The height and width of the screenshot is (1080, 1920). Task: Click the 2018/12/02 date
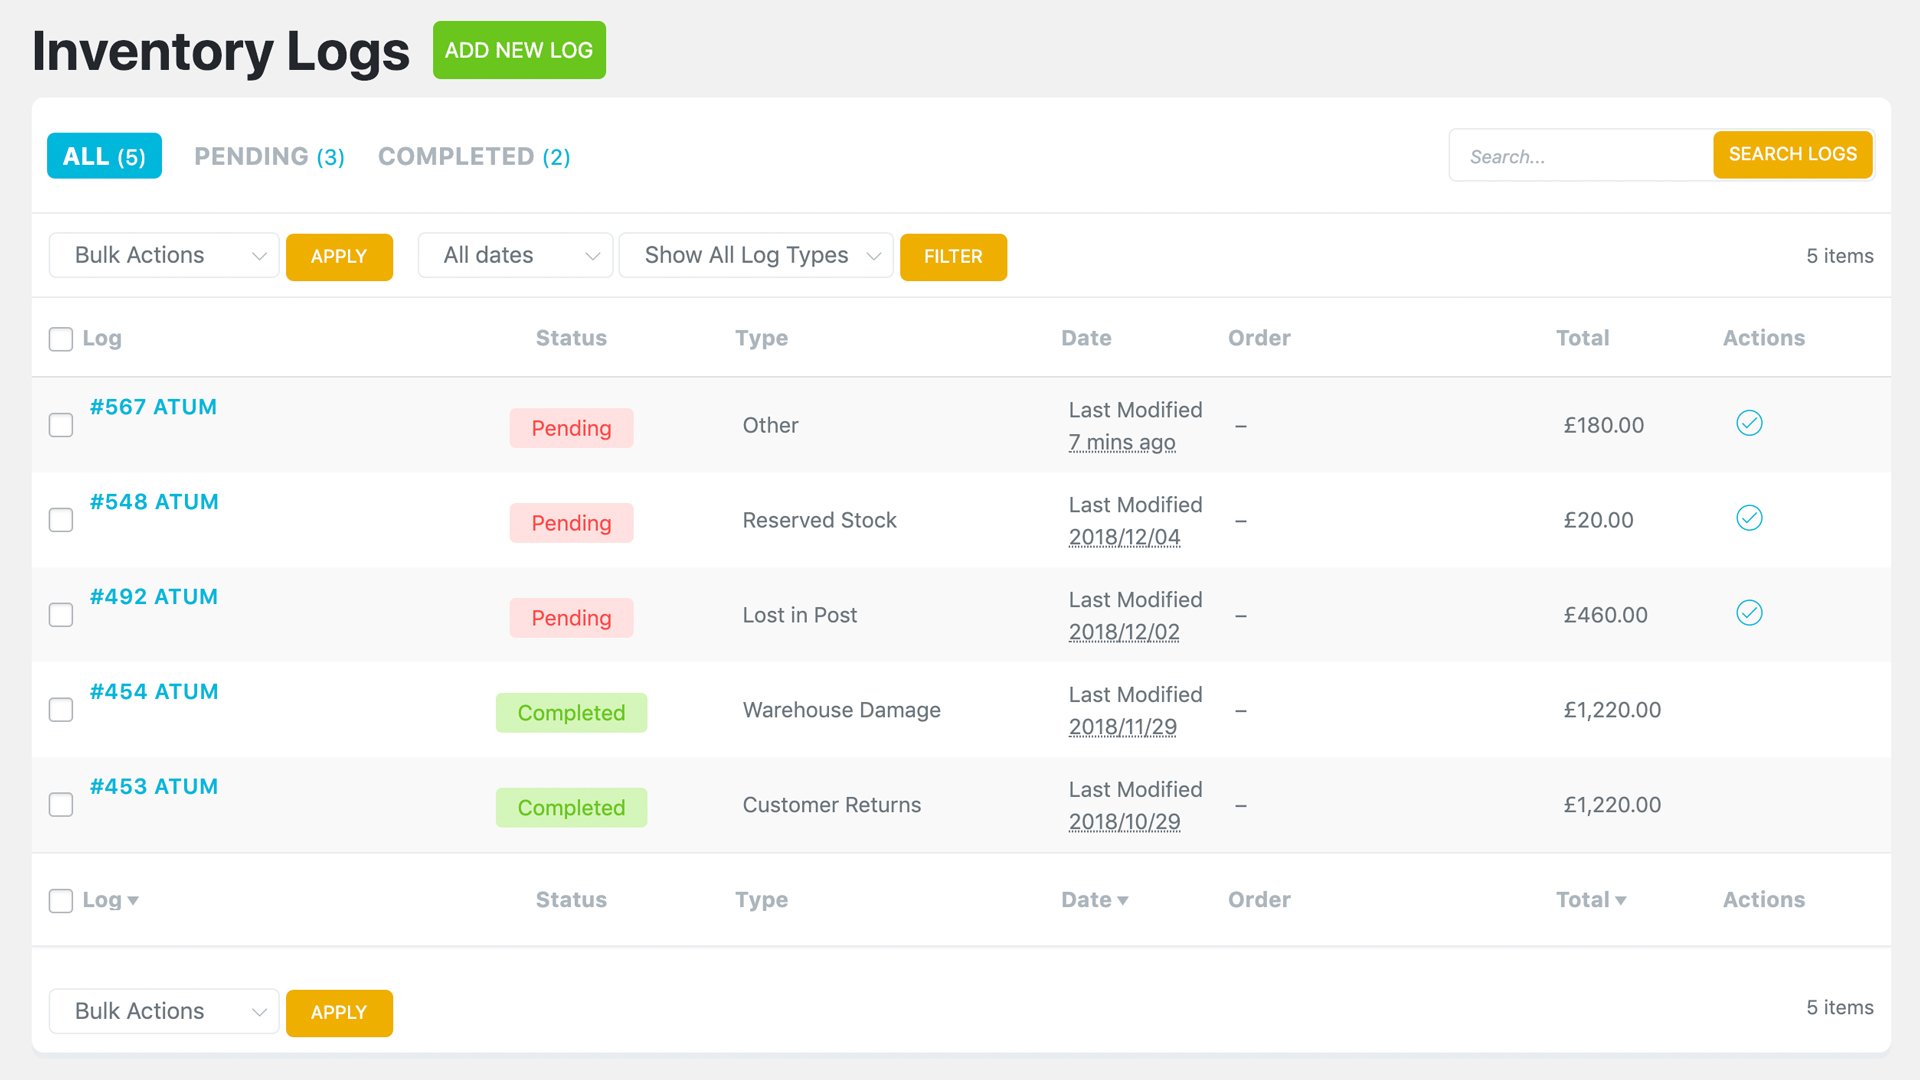click(x=1124, y=632)
